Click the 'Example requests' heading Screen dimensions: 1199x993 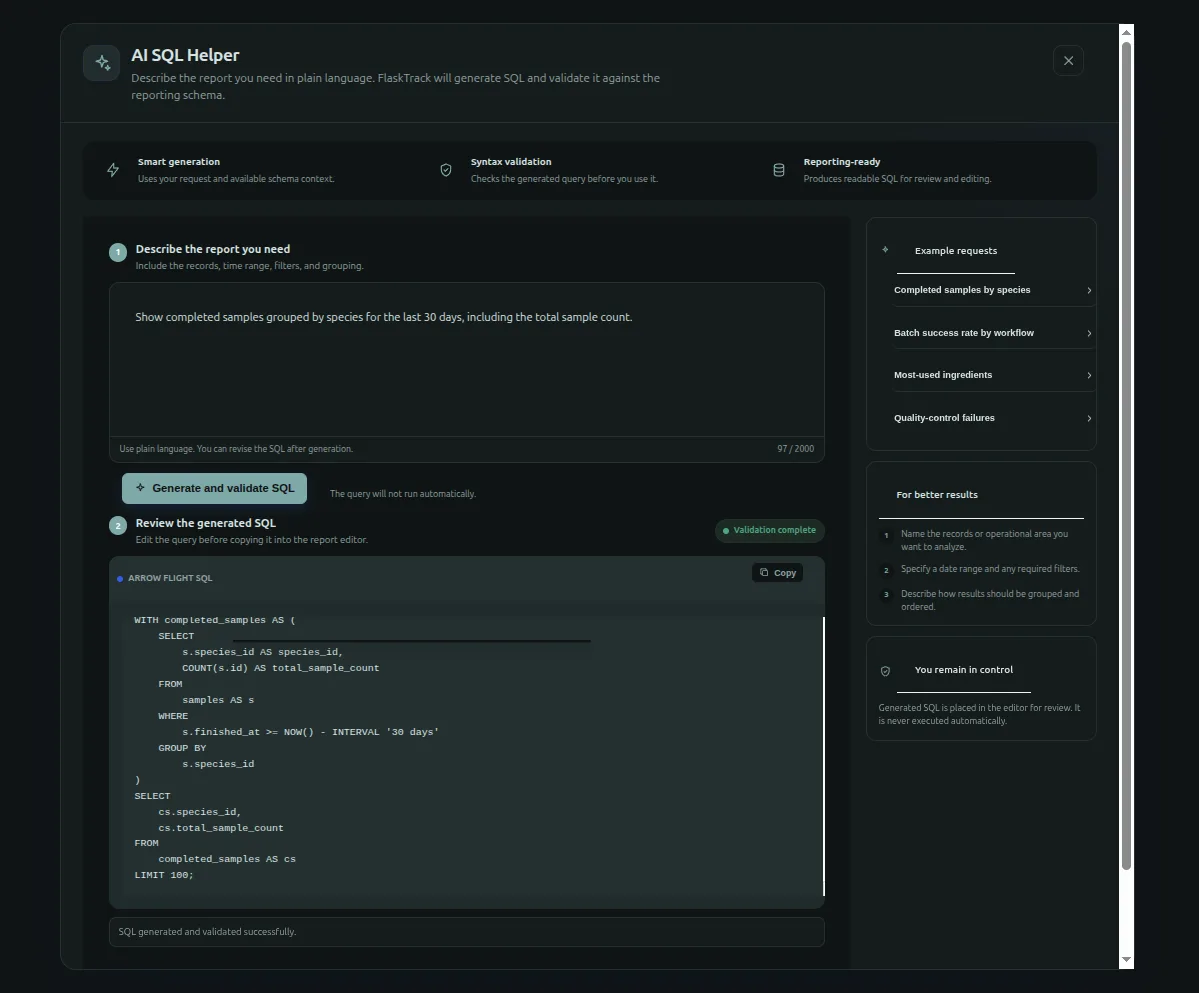tap(956, 251)
